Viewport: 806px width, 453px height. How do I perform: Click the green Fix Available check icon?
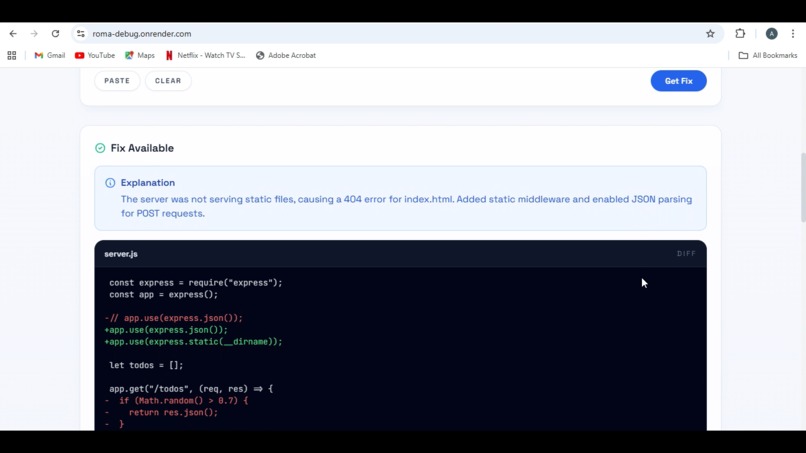coord(100,148)
